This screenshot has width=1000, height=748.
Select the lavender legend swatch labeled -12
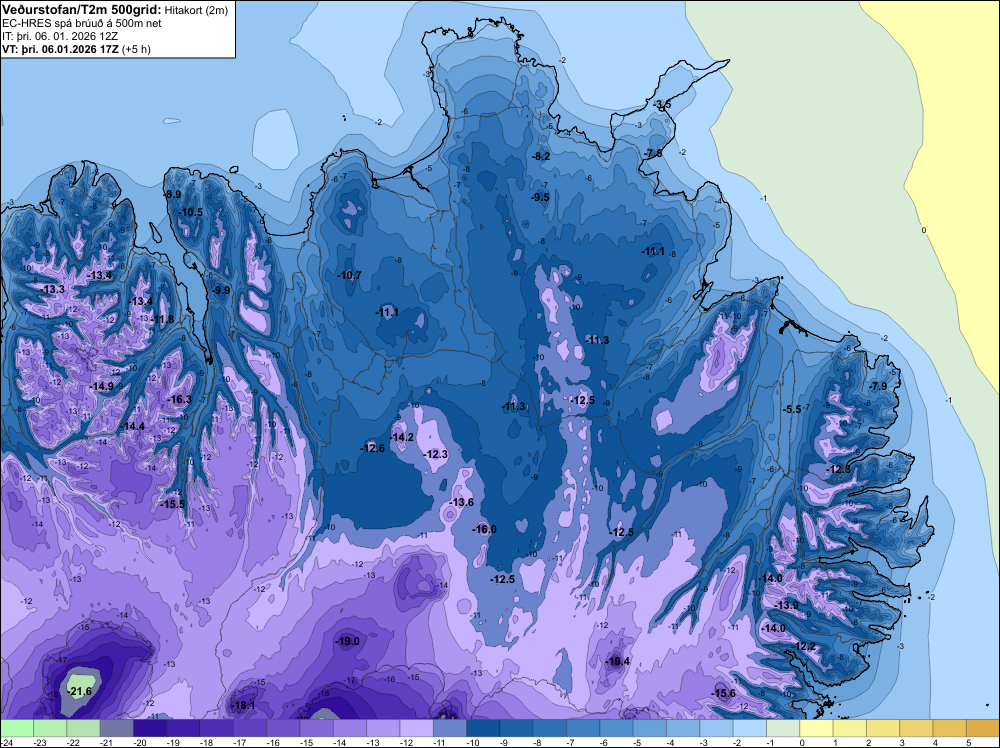416,728
